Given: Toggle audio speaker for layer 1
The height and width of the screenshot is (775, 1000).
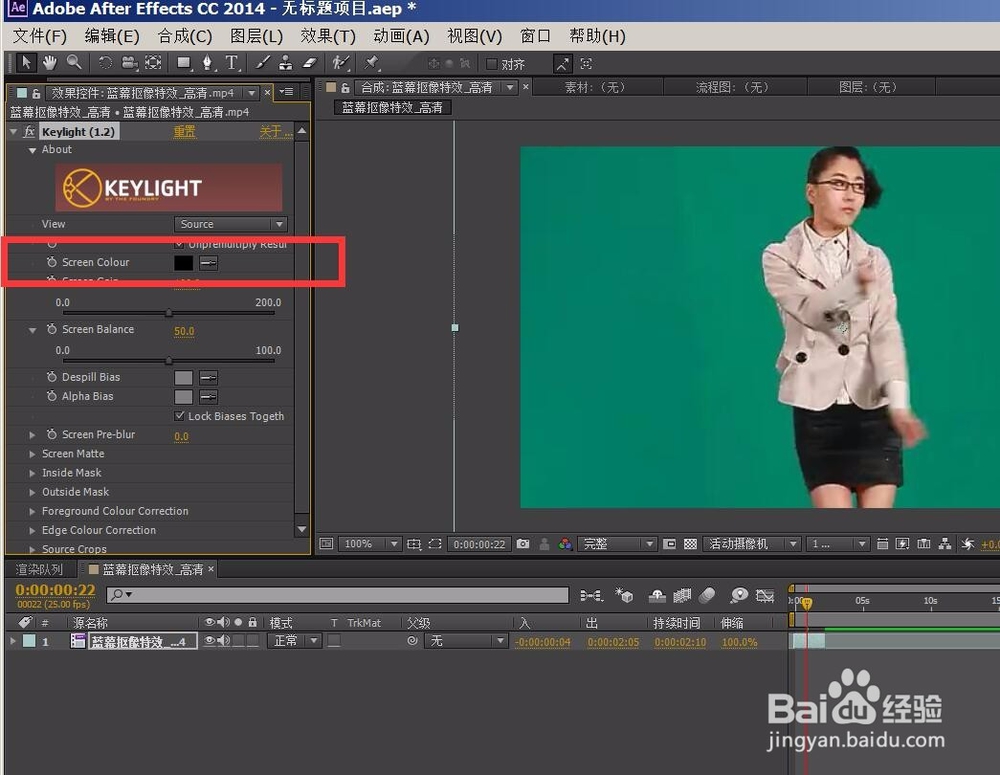Looking at the screenshot, I should point(223,640).
